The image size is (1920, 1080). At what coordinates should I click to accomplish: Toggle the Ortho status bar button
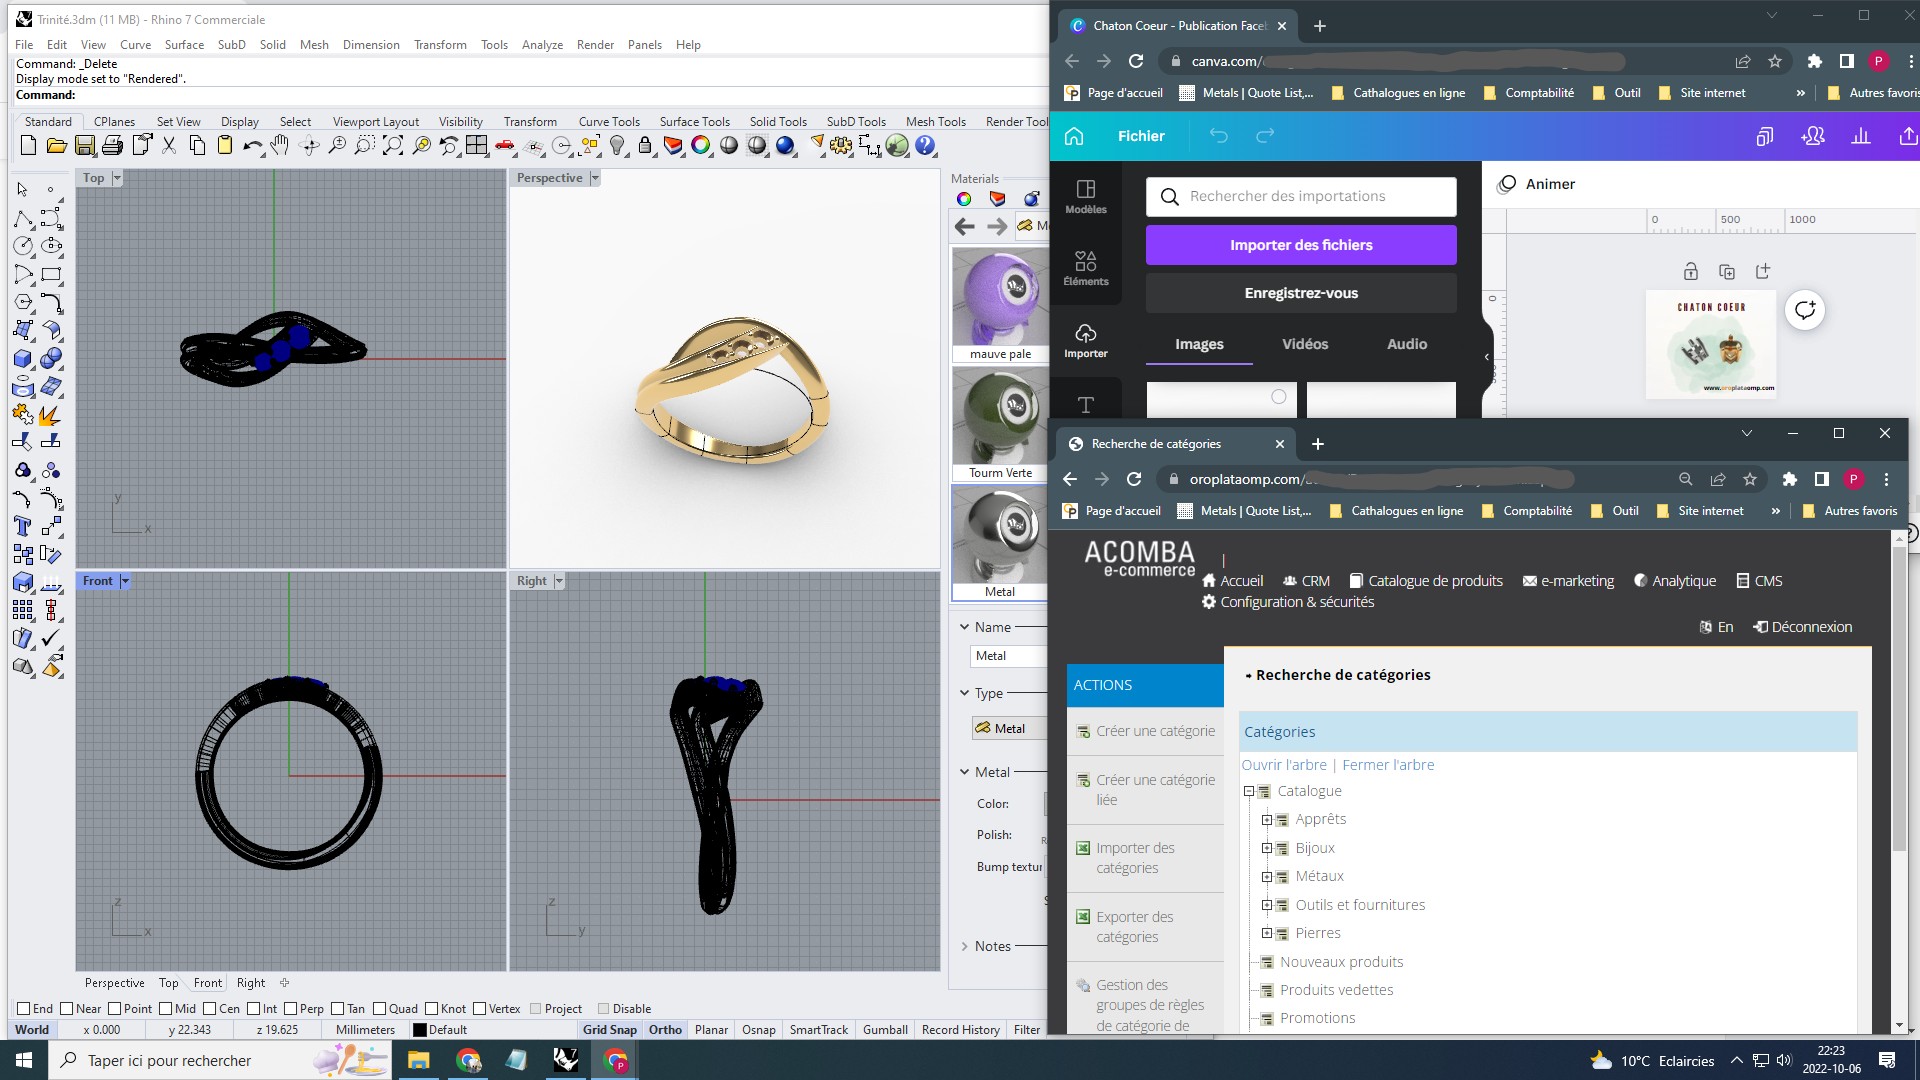point(665,1029)
